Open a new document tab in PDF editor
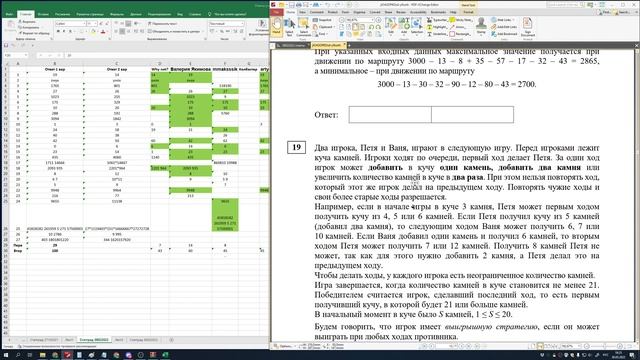 point(350,45)
